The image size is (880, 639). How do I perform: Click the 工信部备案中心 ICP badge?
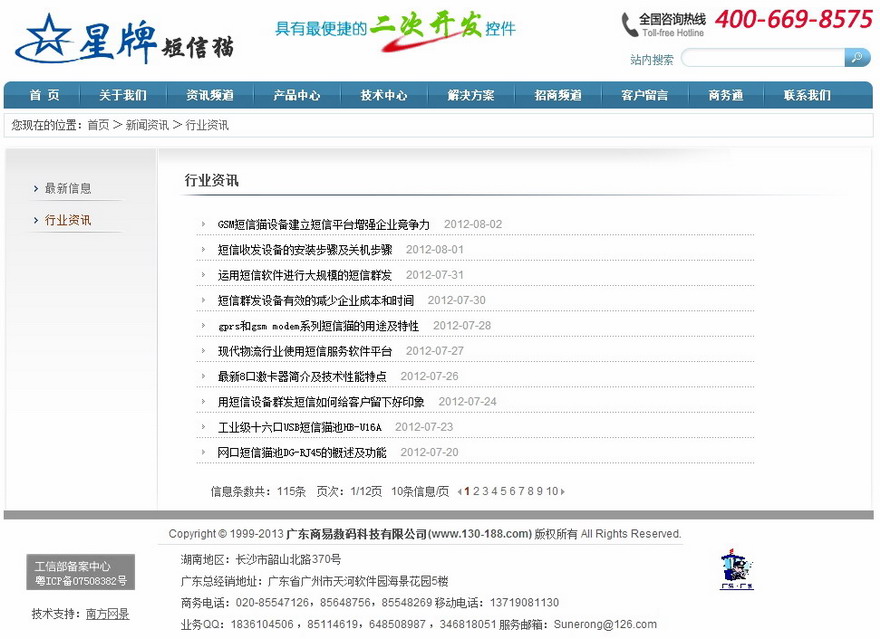[x=80, y=573]
